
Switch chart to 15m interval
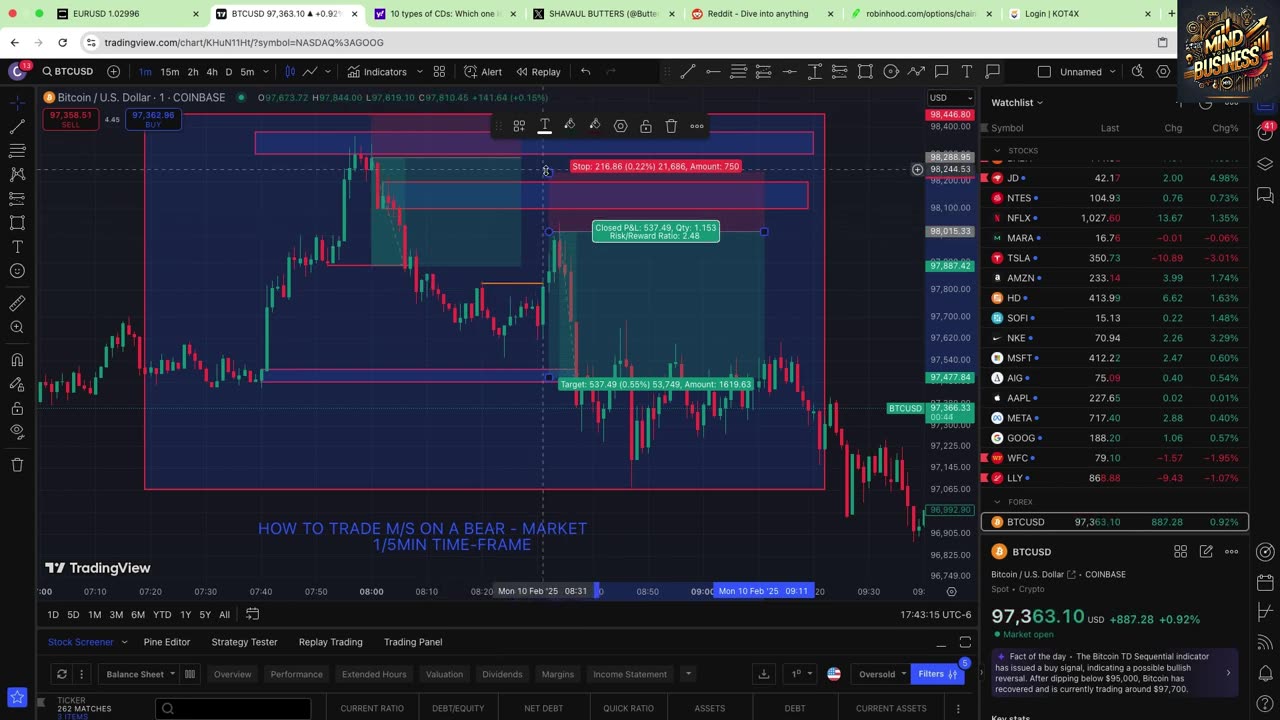[170, 72]
